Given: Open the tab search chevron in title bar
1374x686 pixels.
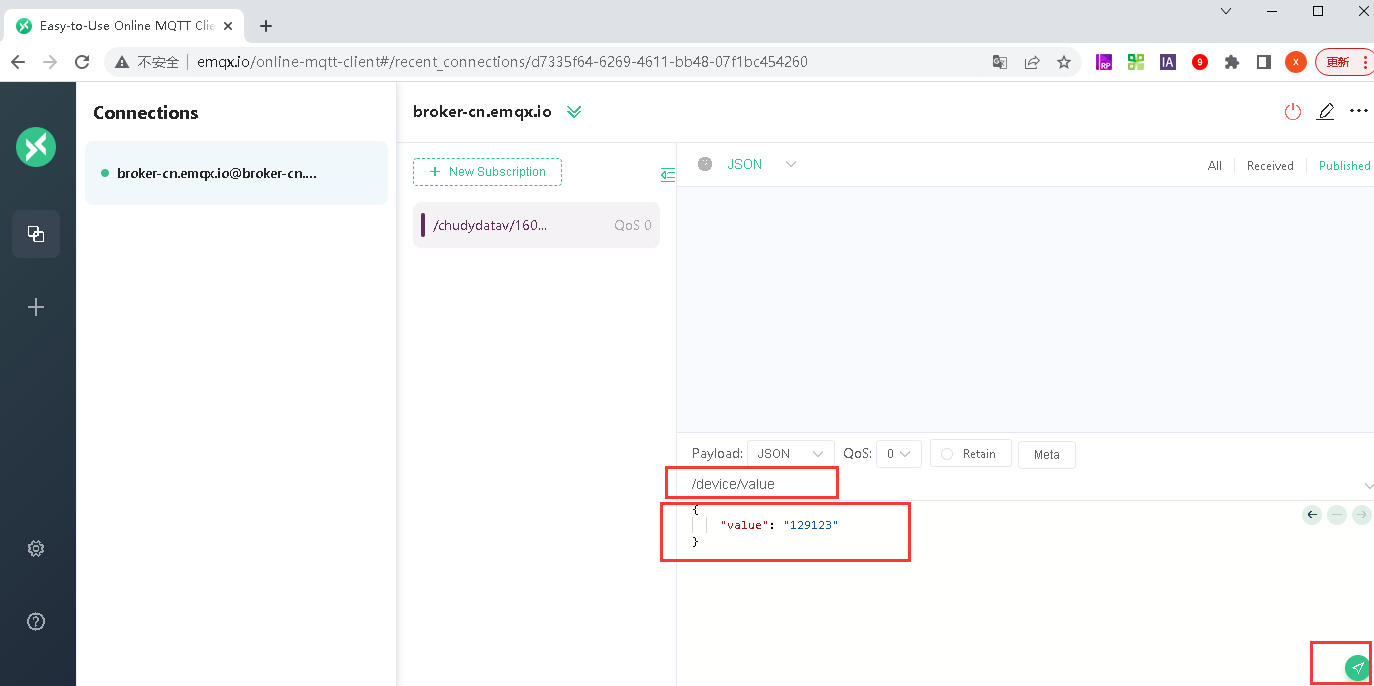Looking at the screenshot, I should pos(1227,11).
